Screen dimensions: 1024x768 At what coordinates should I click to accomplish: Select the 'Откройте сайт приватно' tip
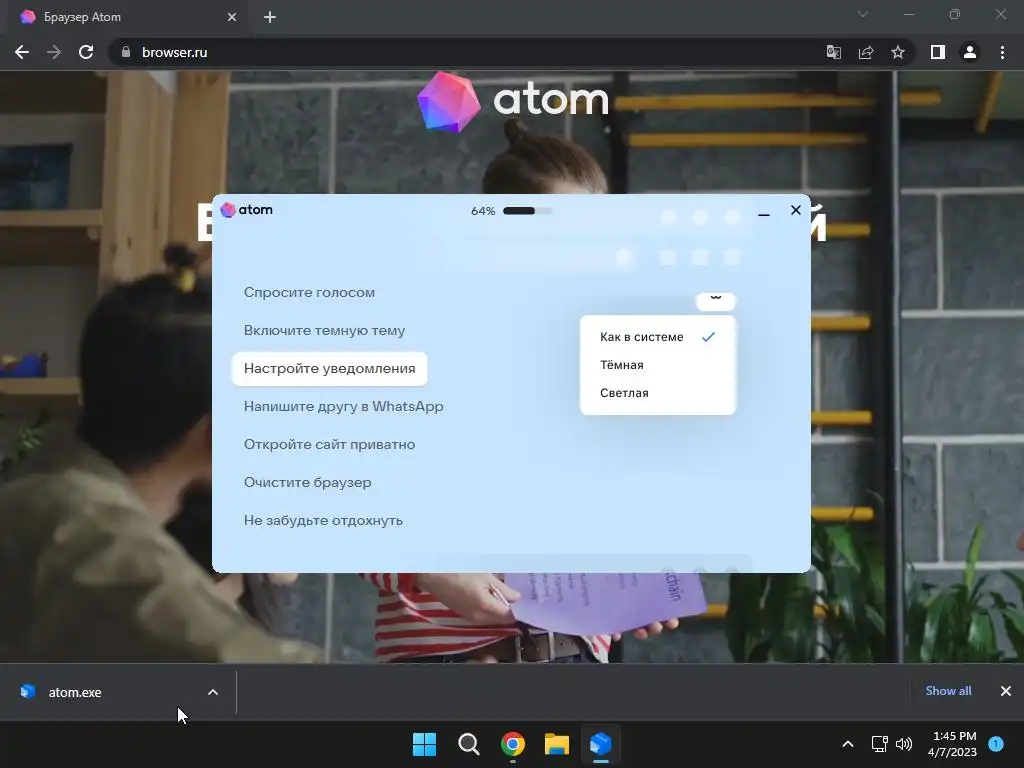coord(330,444)
